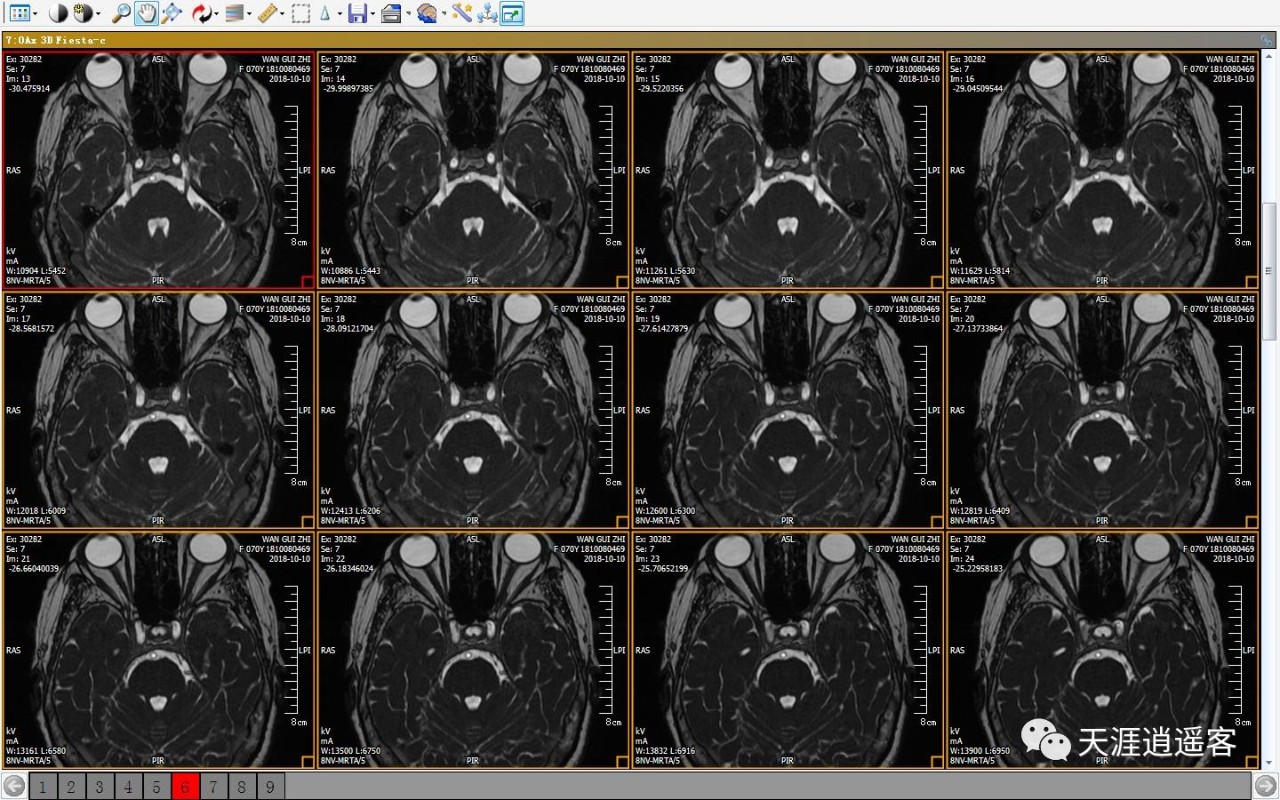Screen dimensions: 1280x800
Task: Expand the ruler measurement dropdown arrow
Action: click(x=282, y=14)
